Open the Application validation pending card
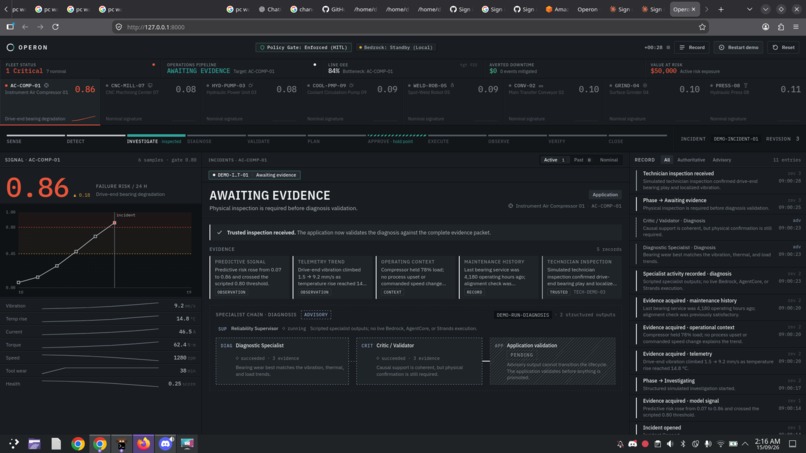 [553, 361]
